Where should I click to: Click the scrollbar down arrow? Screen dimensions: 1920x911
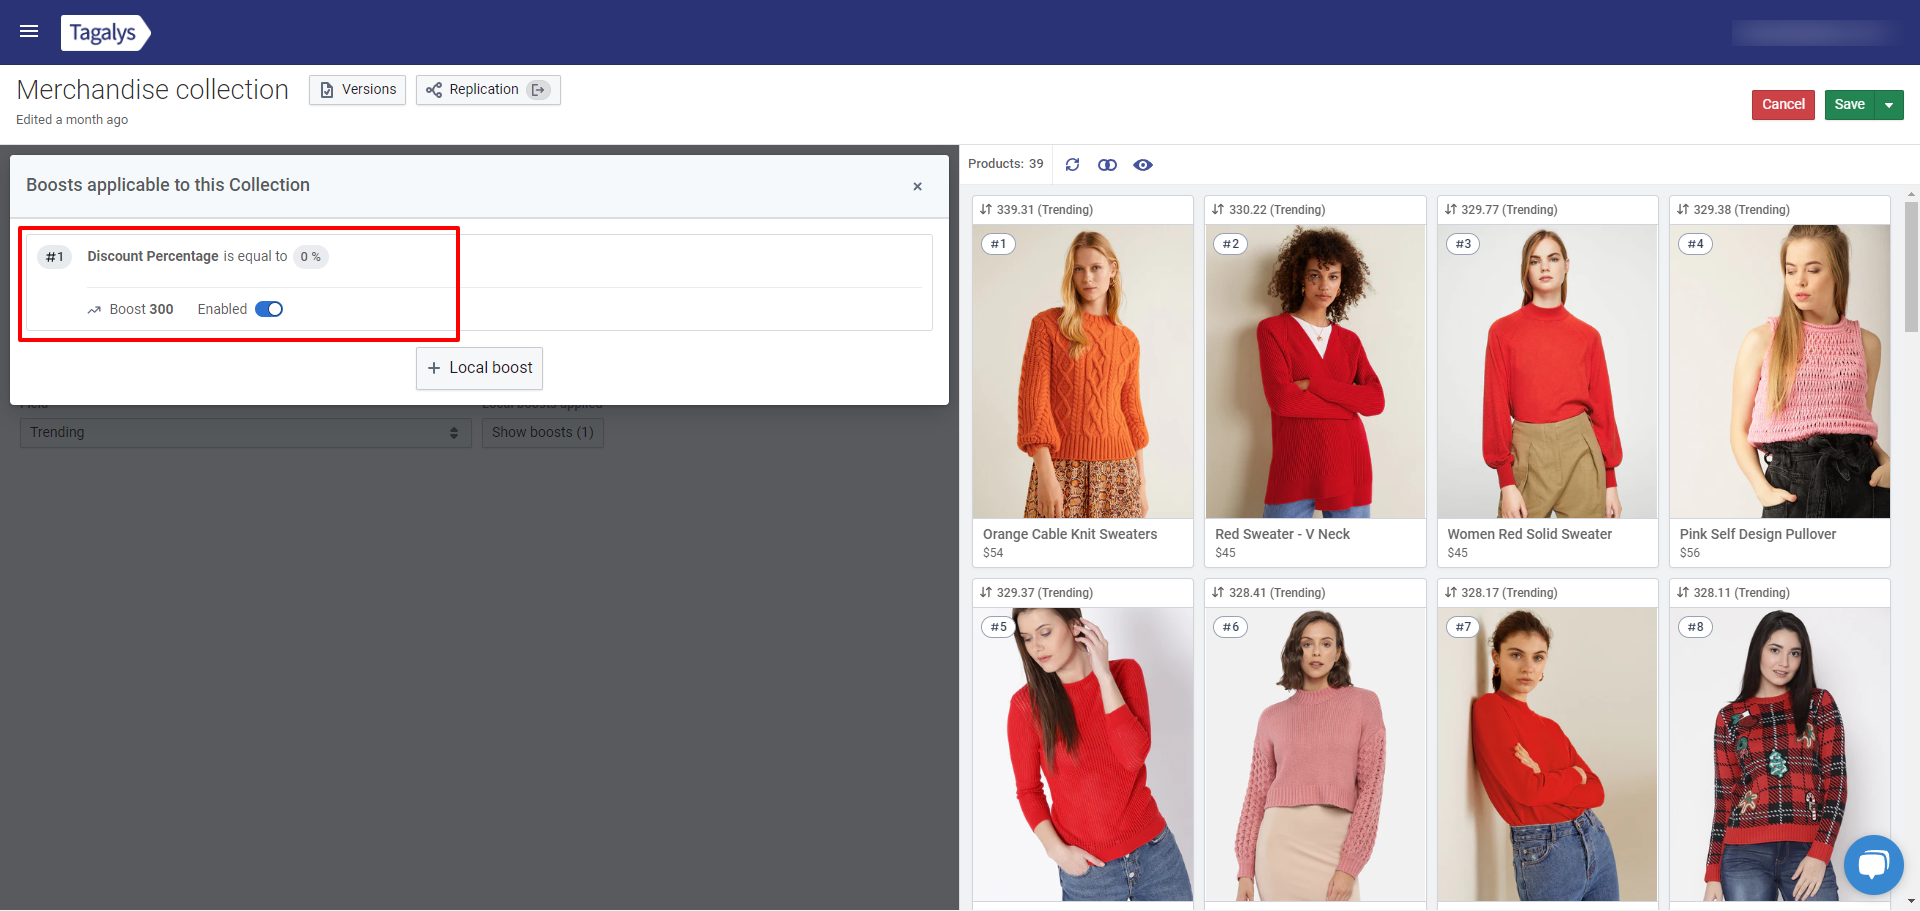tap(1911, 901)
